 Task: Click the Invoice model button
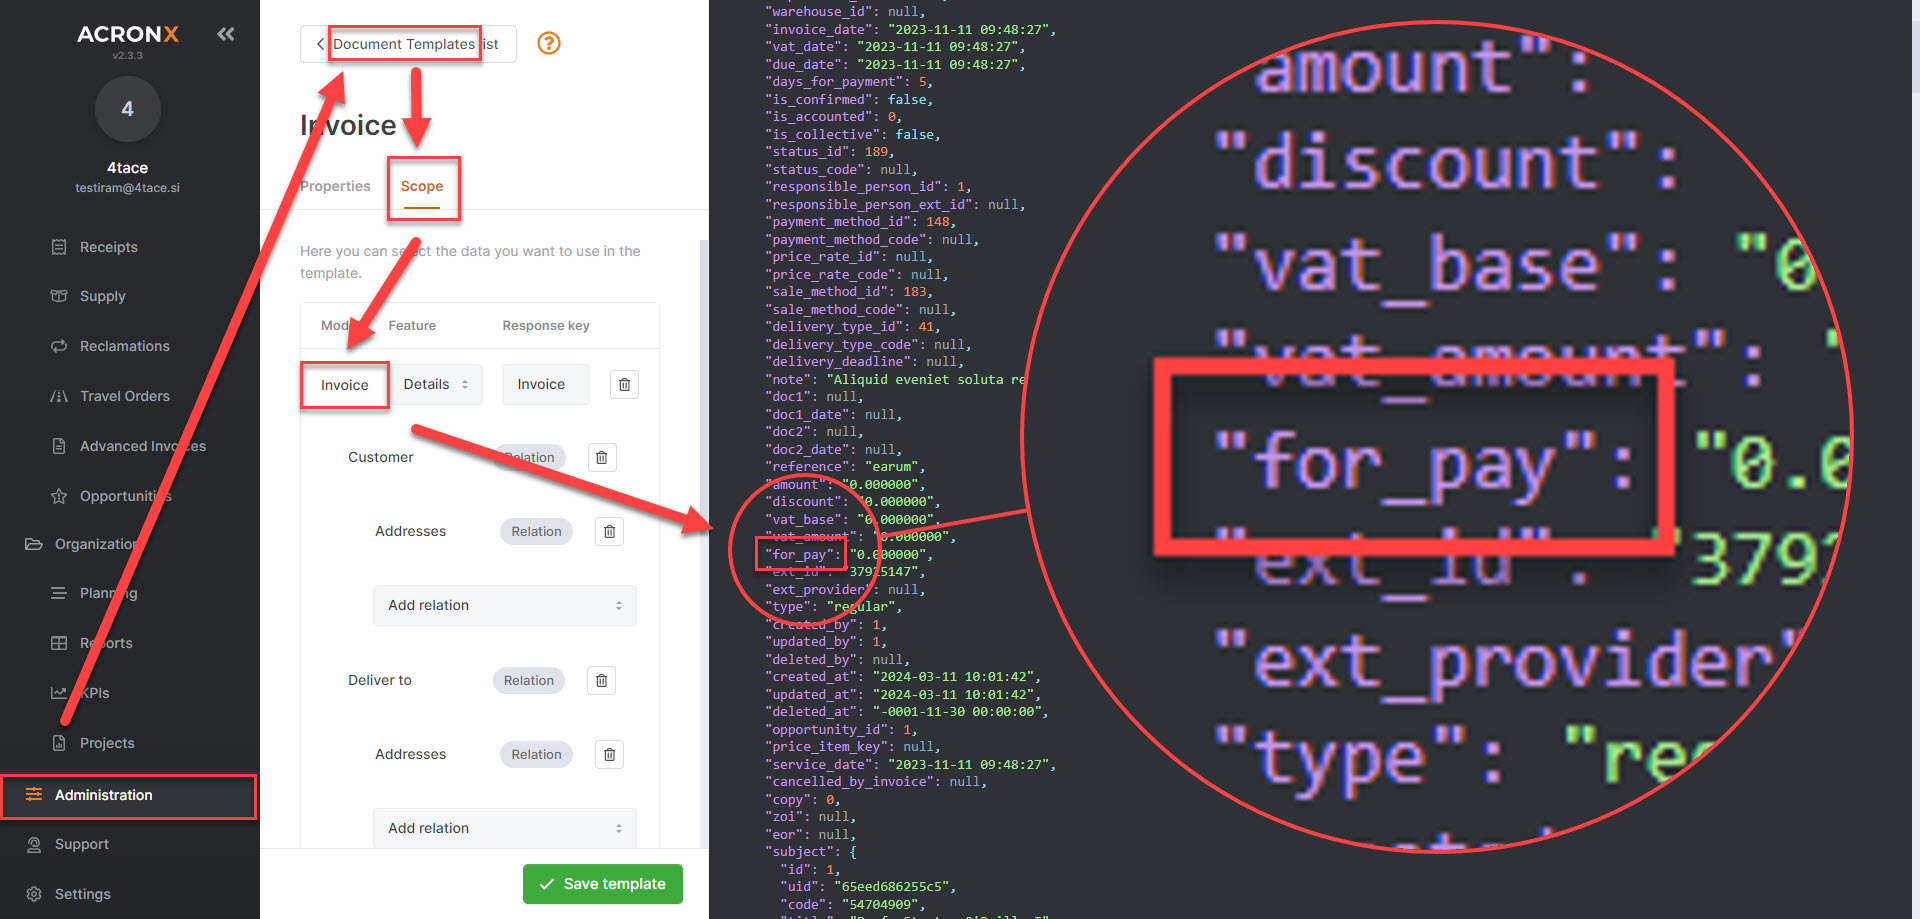[x=345, y=385]
